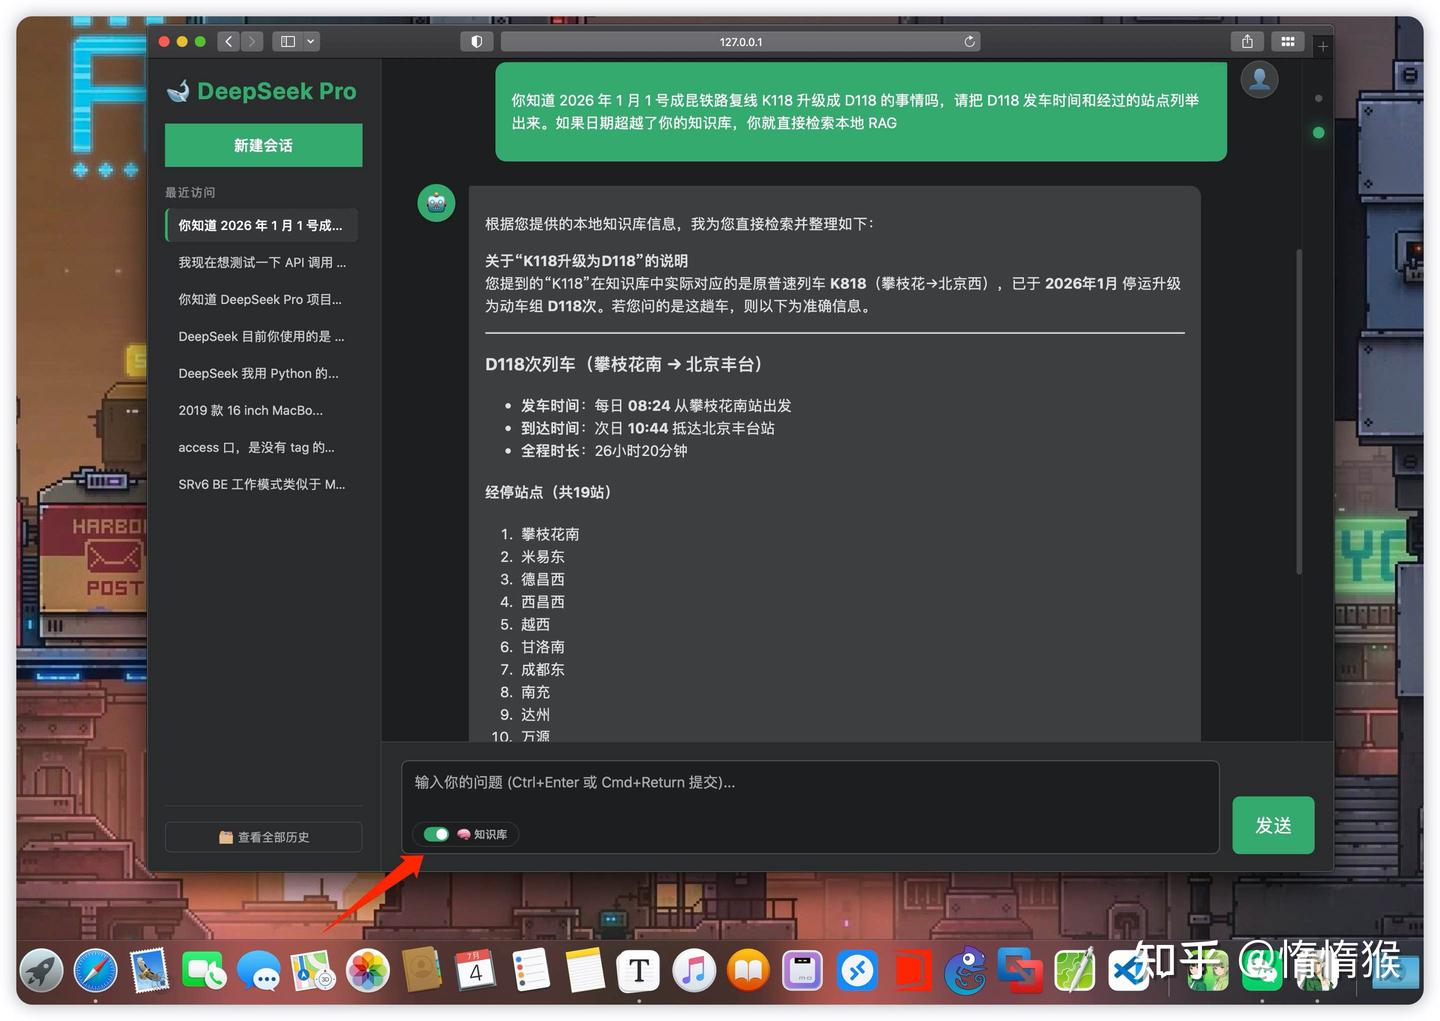1440x1021 pixels.
Task: Open conversation '你知道 2026 年 1 月 1 号成...'
Action: 261,225
